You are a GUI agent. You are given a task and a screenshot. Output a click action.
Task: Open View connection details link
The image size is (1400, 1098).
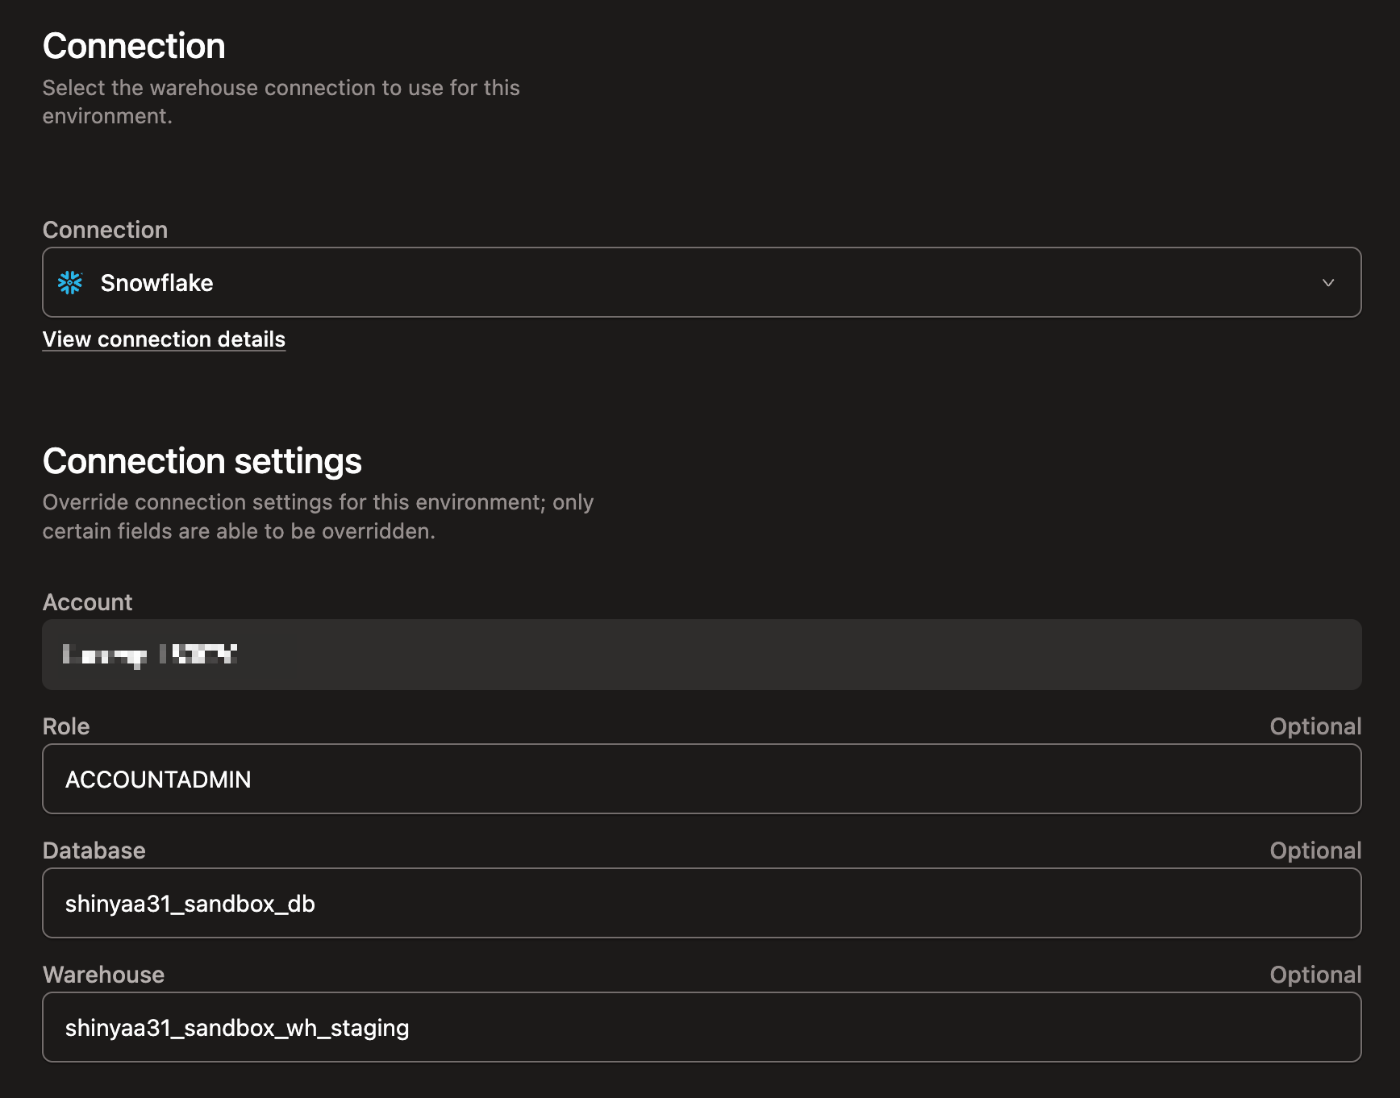click(164, 340)
